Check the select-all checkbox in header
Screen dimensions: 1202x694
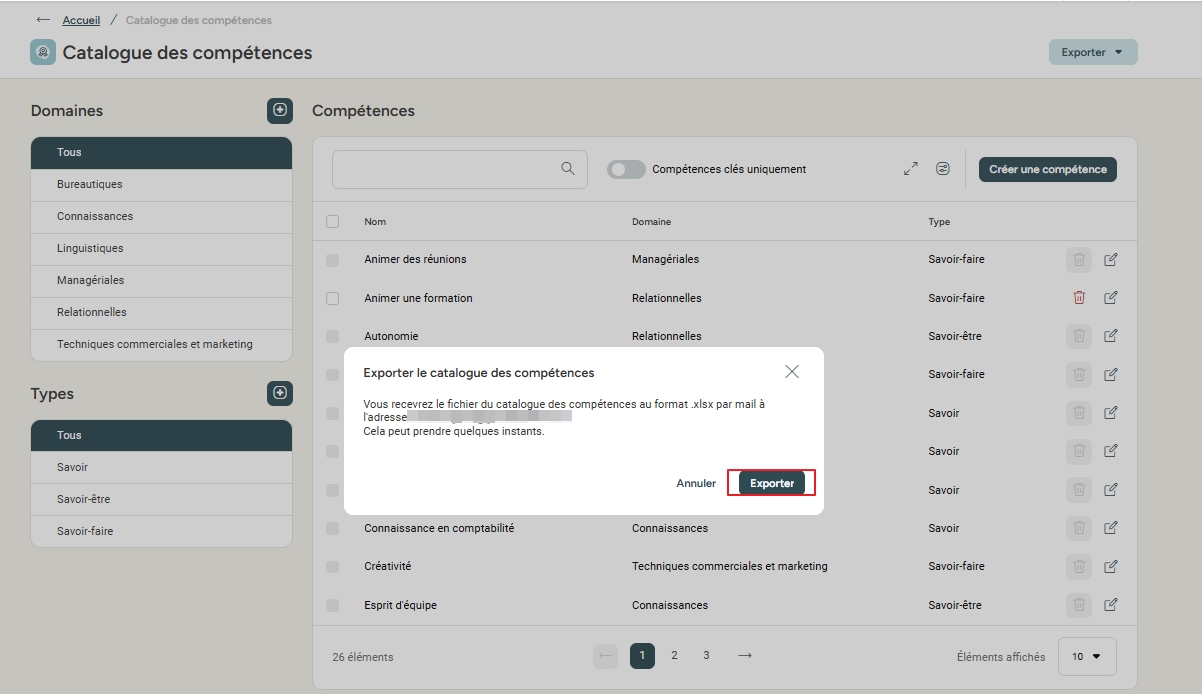pyautogui.click(x=333, y=221)
